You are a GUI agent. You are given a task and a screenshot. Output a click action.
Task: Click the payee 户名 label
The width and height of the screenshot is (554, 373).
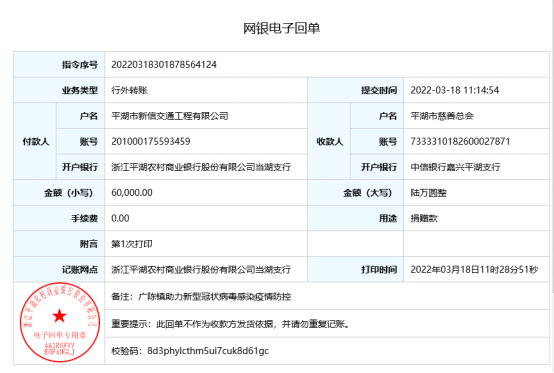point(388,116)
